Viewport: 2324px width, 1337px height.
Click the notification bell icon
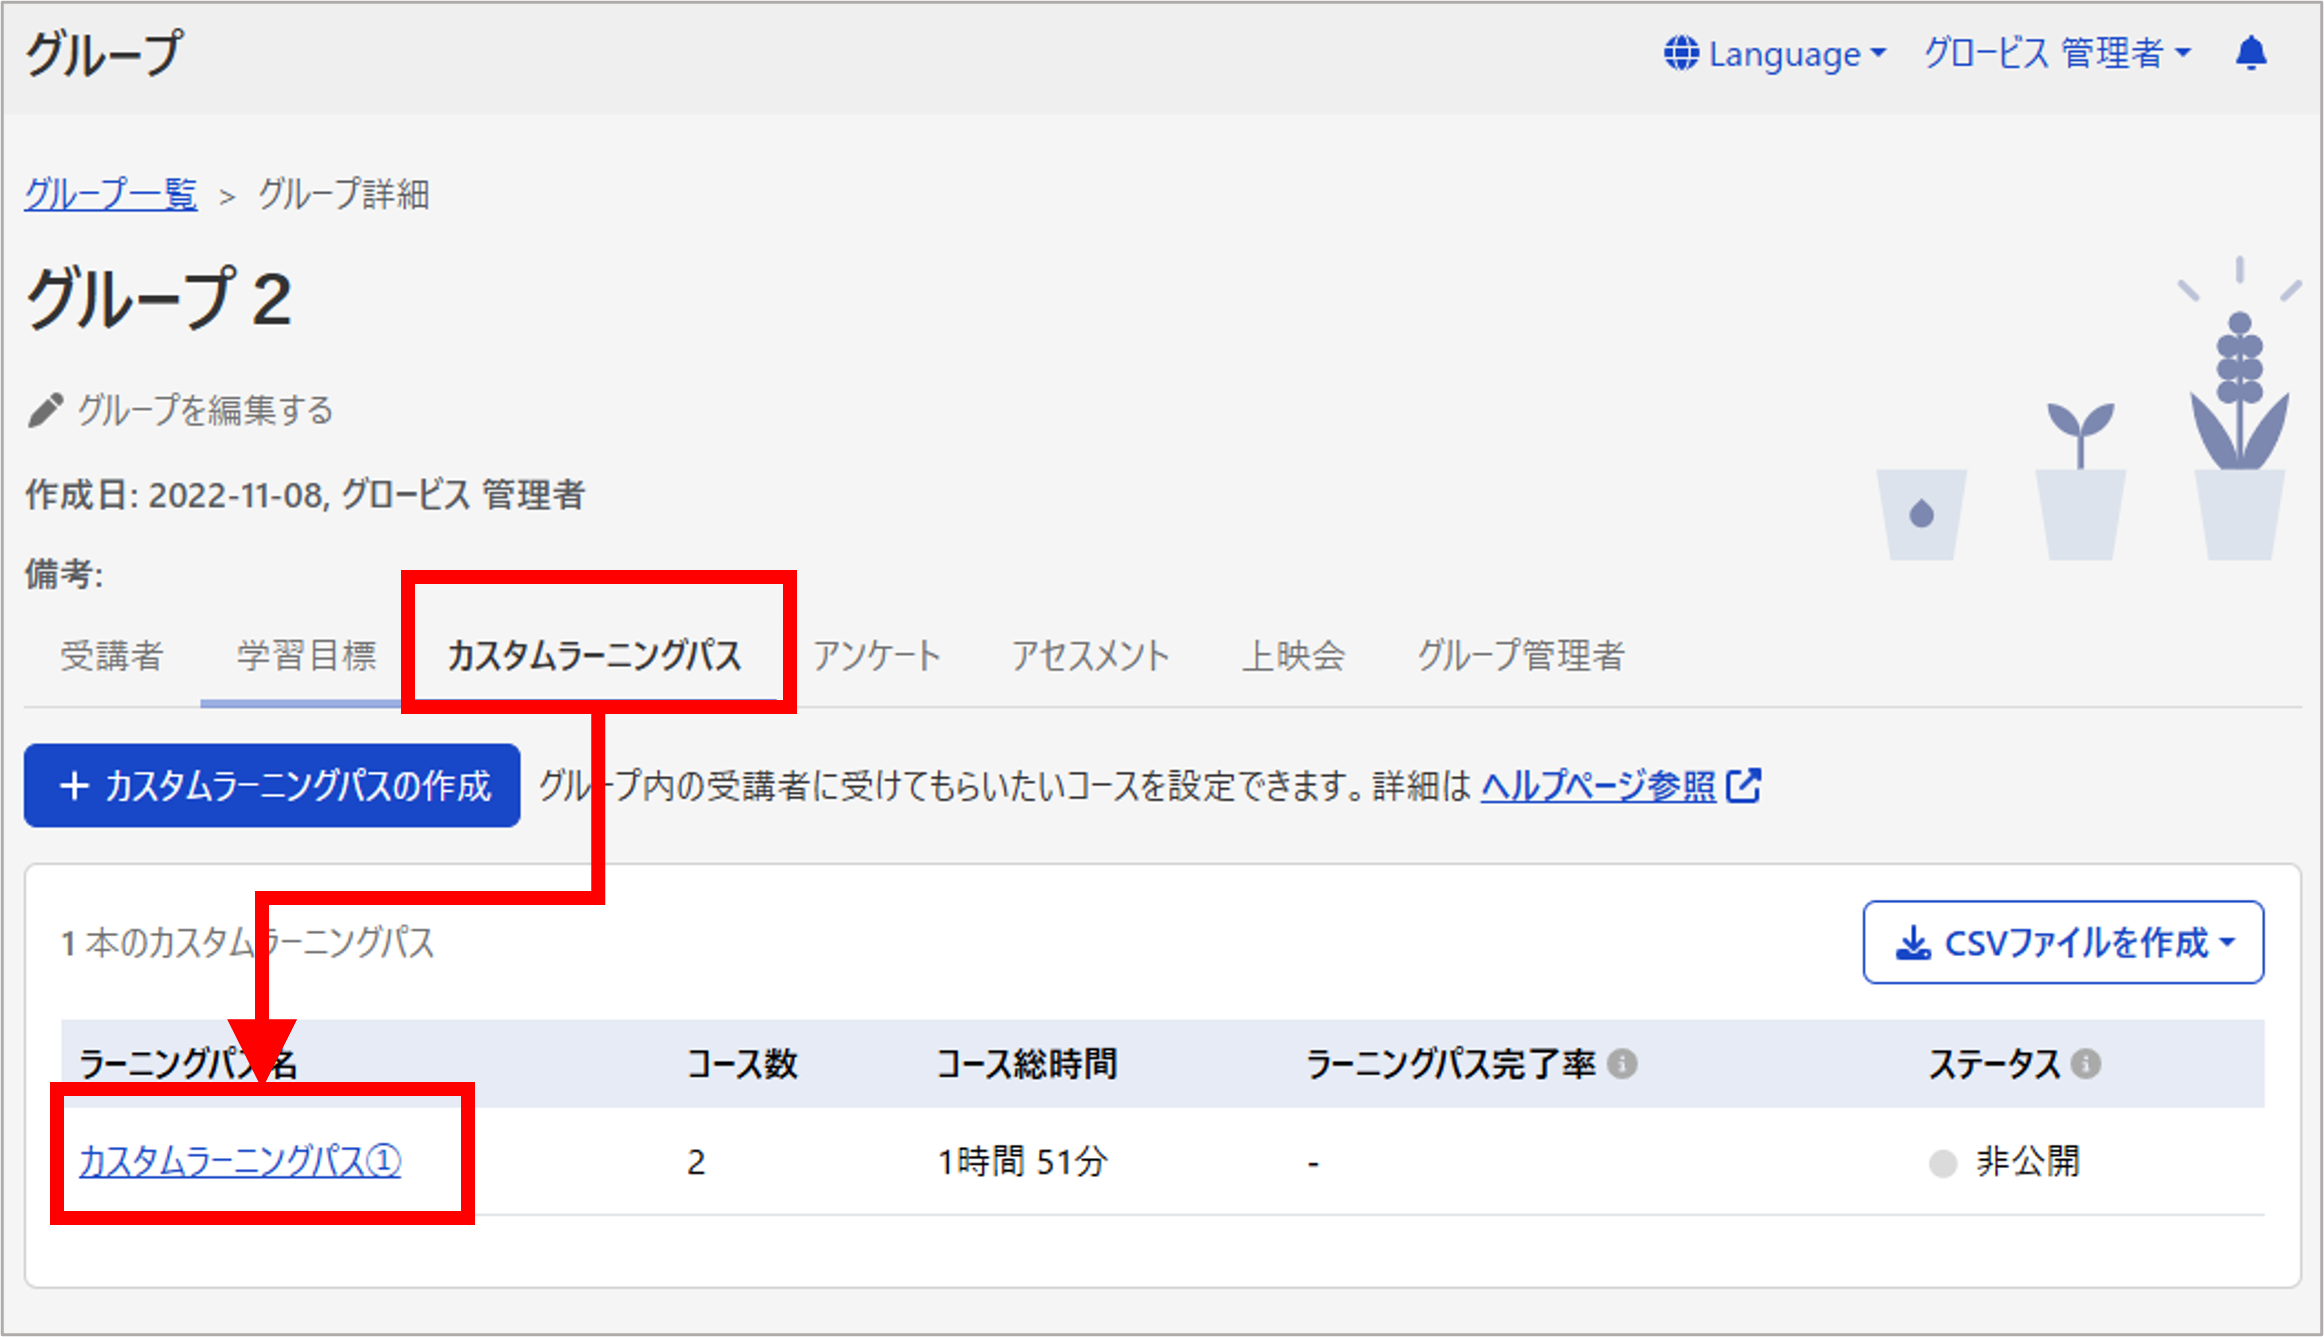click(x=2251, y=53)
